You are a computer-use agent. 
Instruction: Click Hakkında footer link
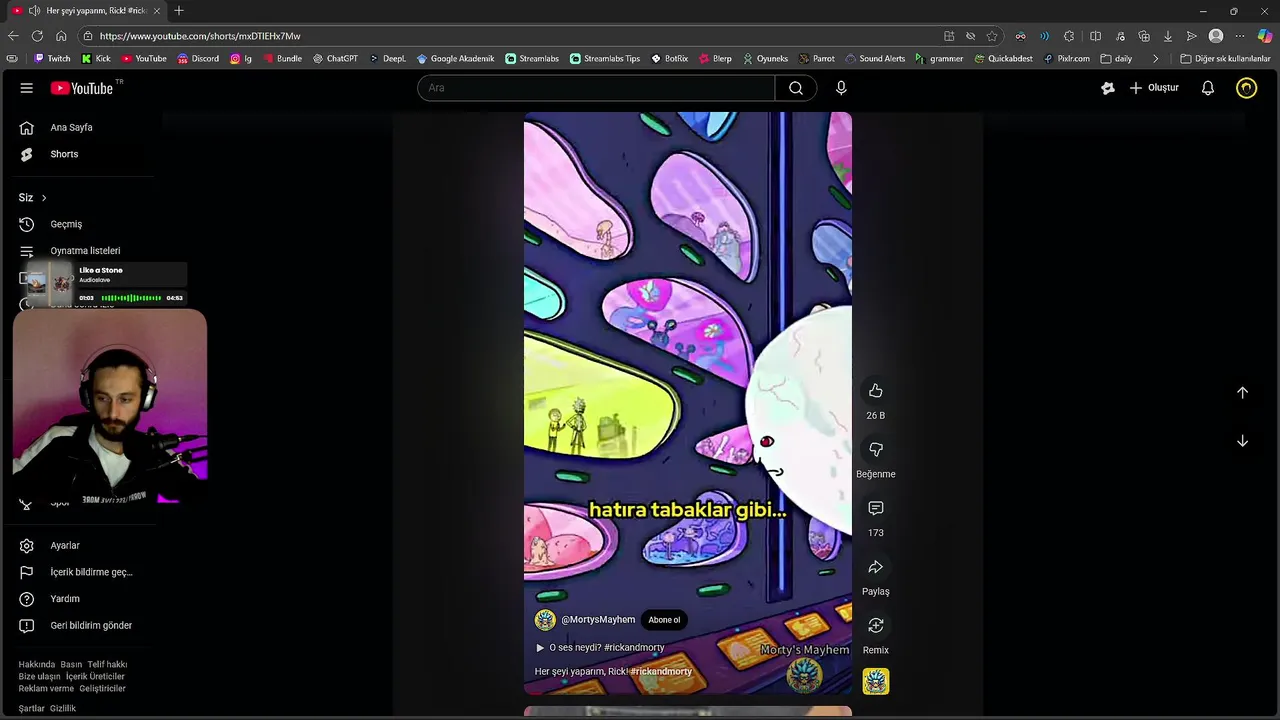(x=36, y=665)
